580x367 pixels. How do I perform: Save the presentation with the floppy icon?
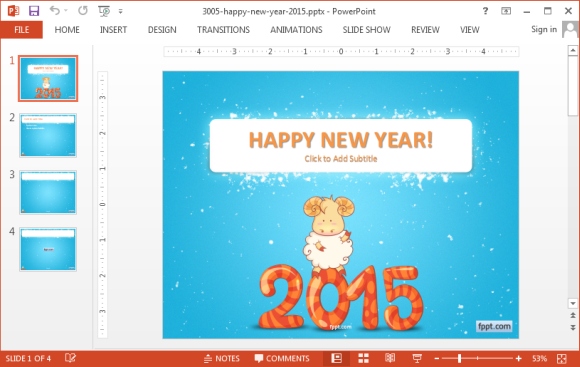[34, 11]
